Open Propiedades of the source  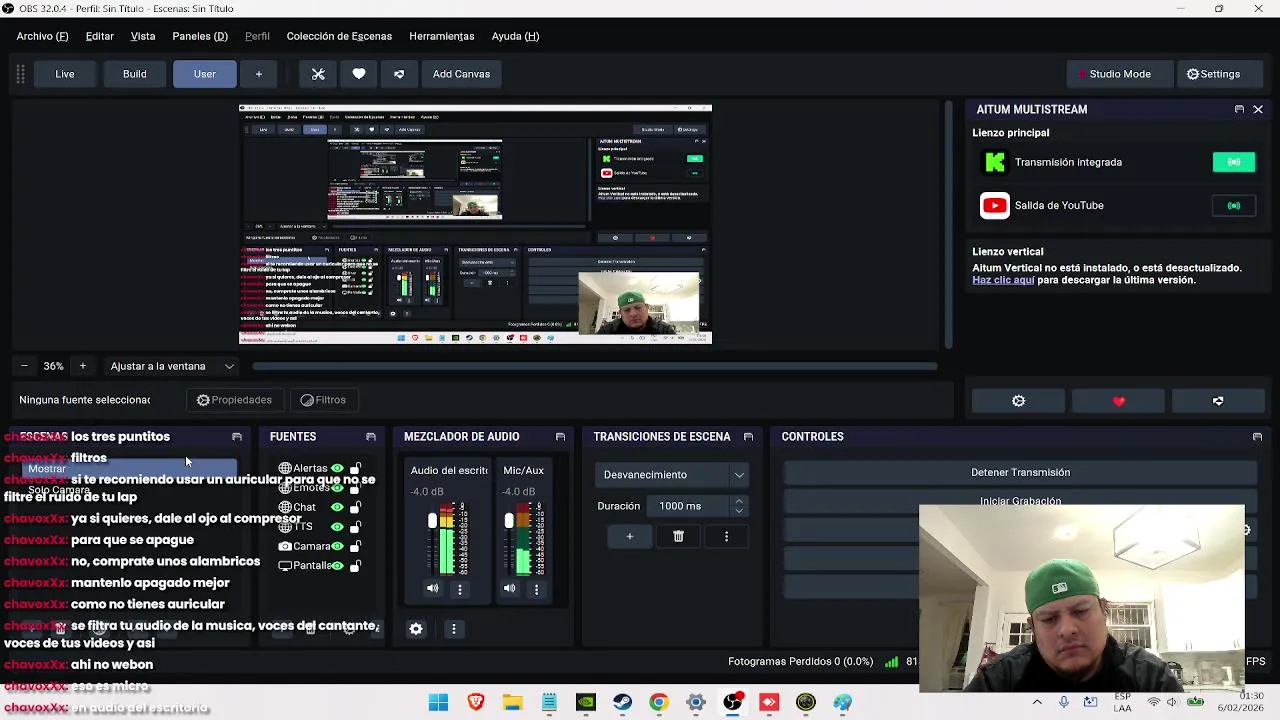pyautogui.click(x=234, y=400)
